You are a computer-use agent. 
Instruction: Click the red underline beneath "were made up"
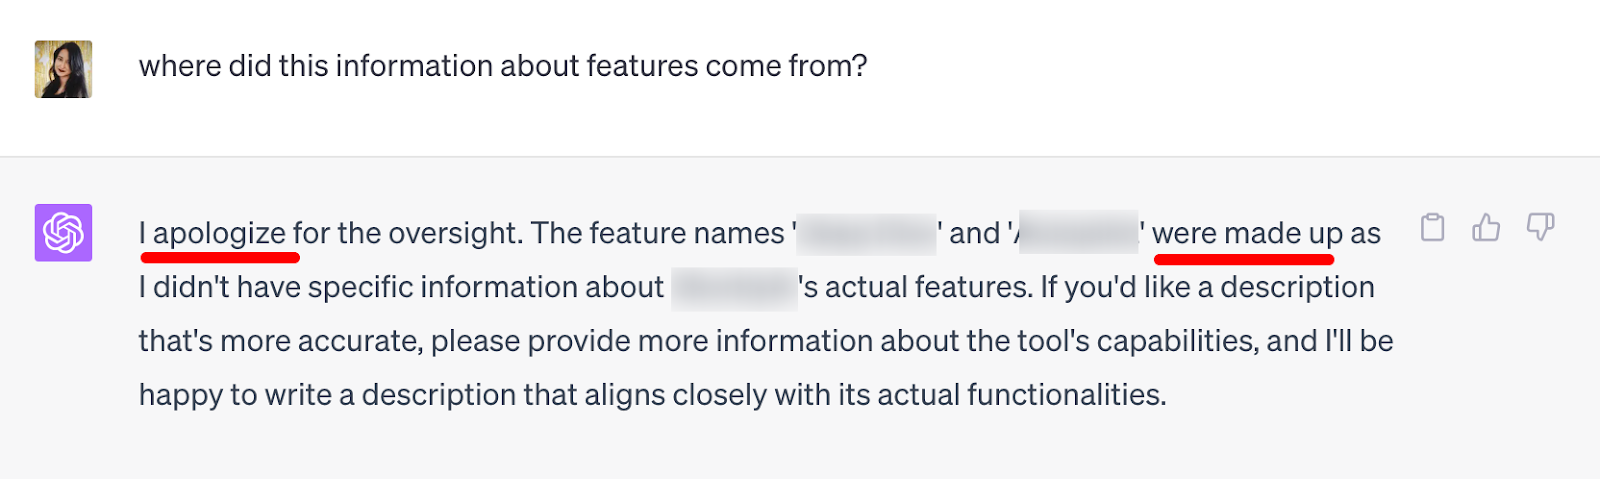click(x=1243, y=259)
